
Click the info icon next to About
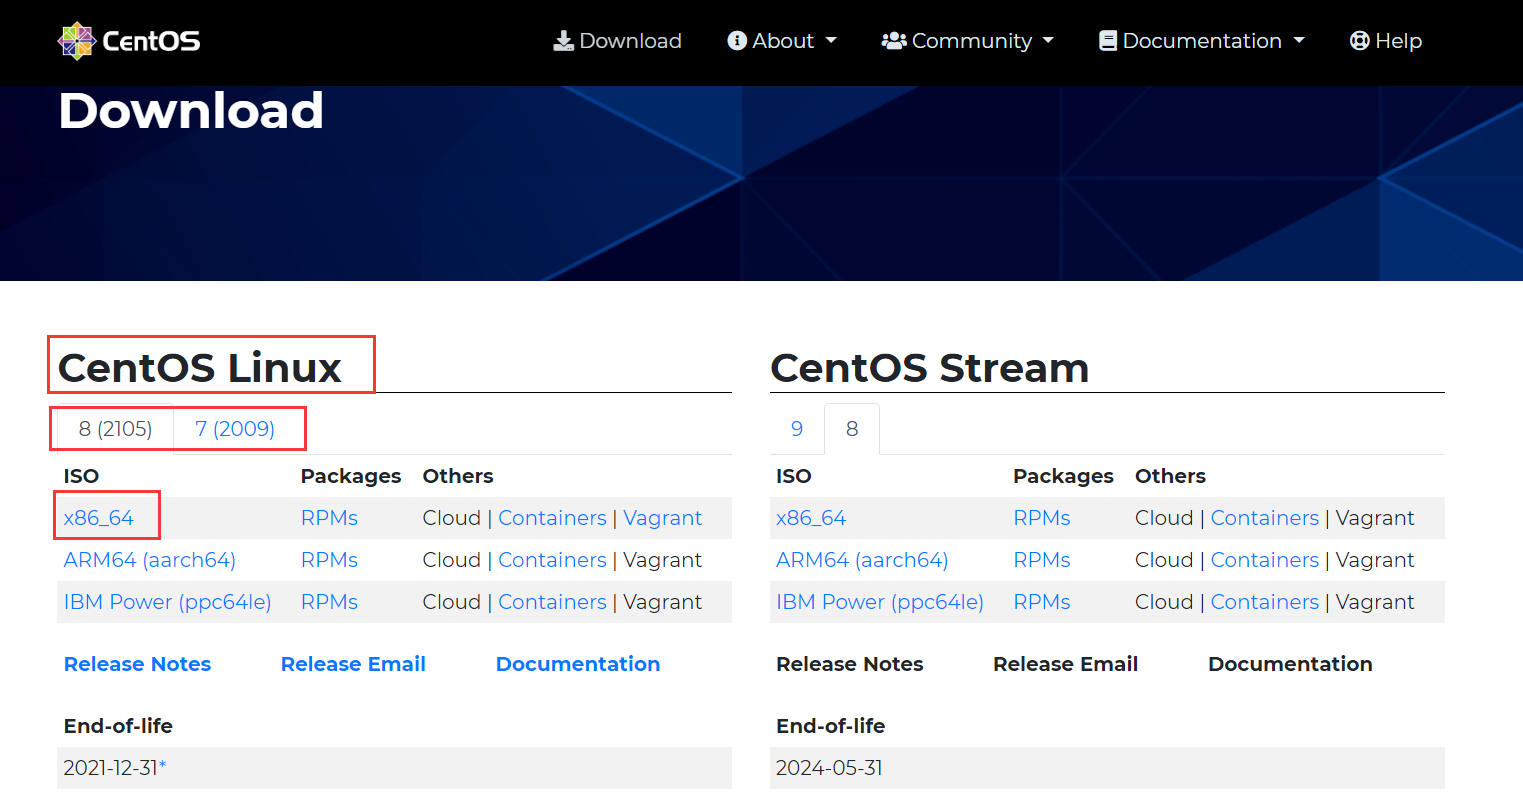pyautogui.click(x=737, y=41)
